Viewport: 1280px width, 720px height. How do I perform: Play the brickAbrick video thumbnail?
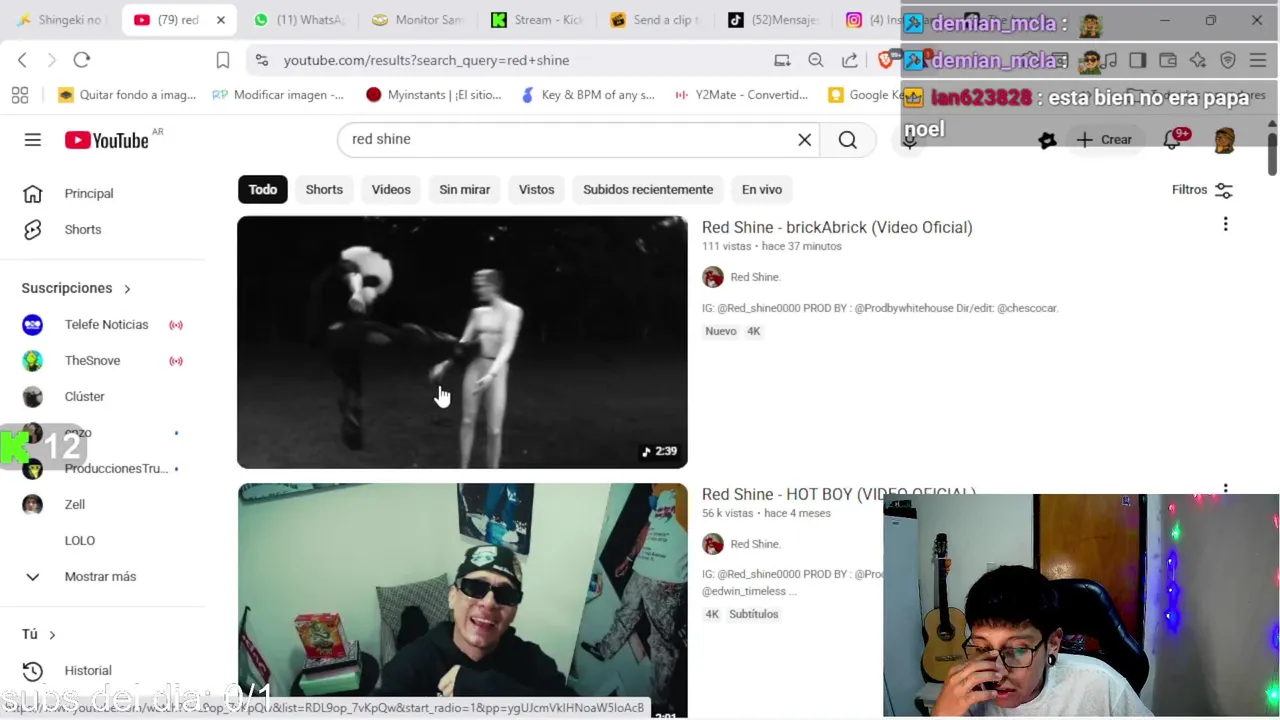click(x=462, y=342)
